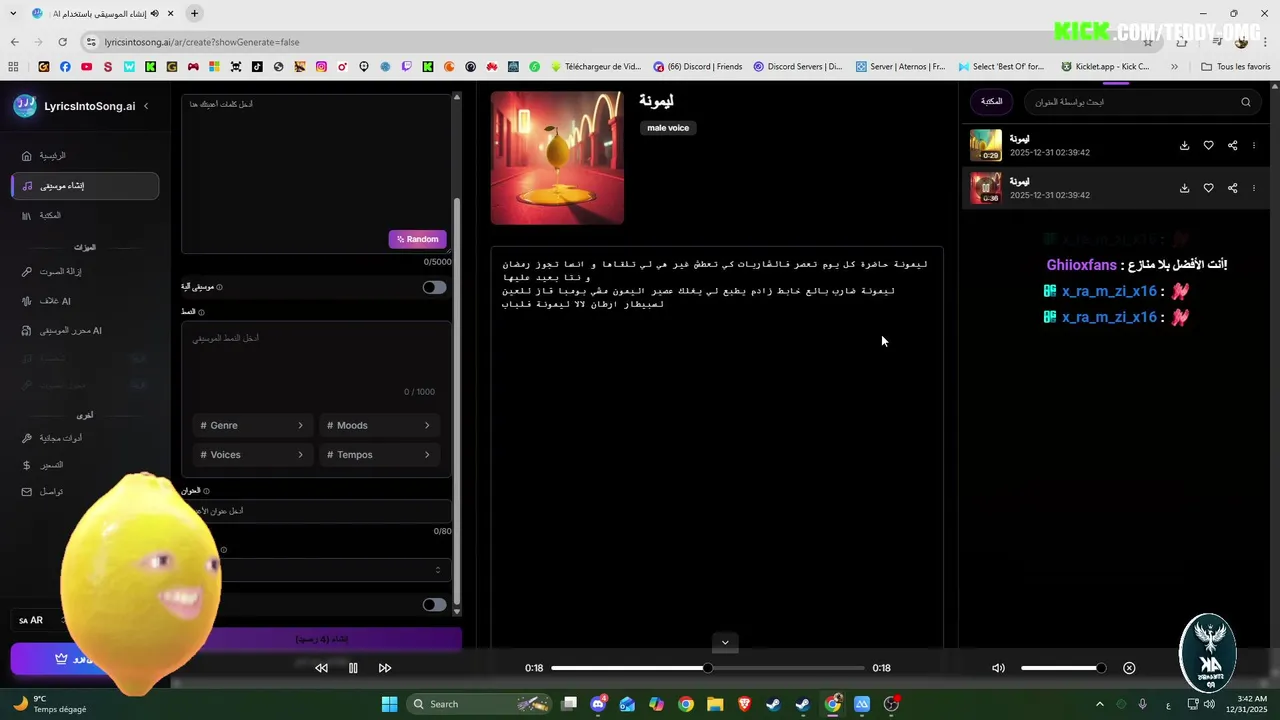
Task: Open File Explorer from the taskbar
Action: [715, 704]
